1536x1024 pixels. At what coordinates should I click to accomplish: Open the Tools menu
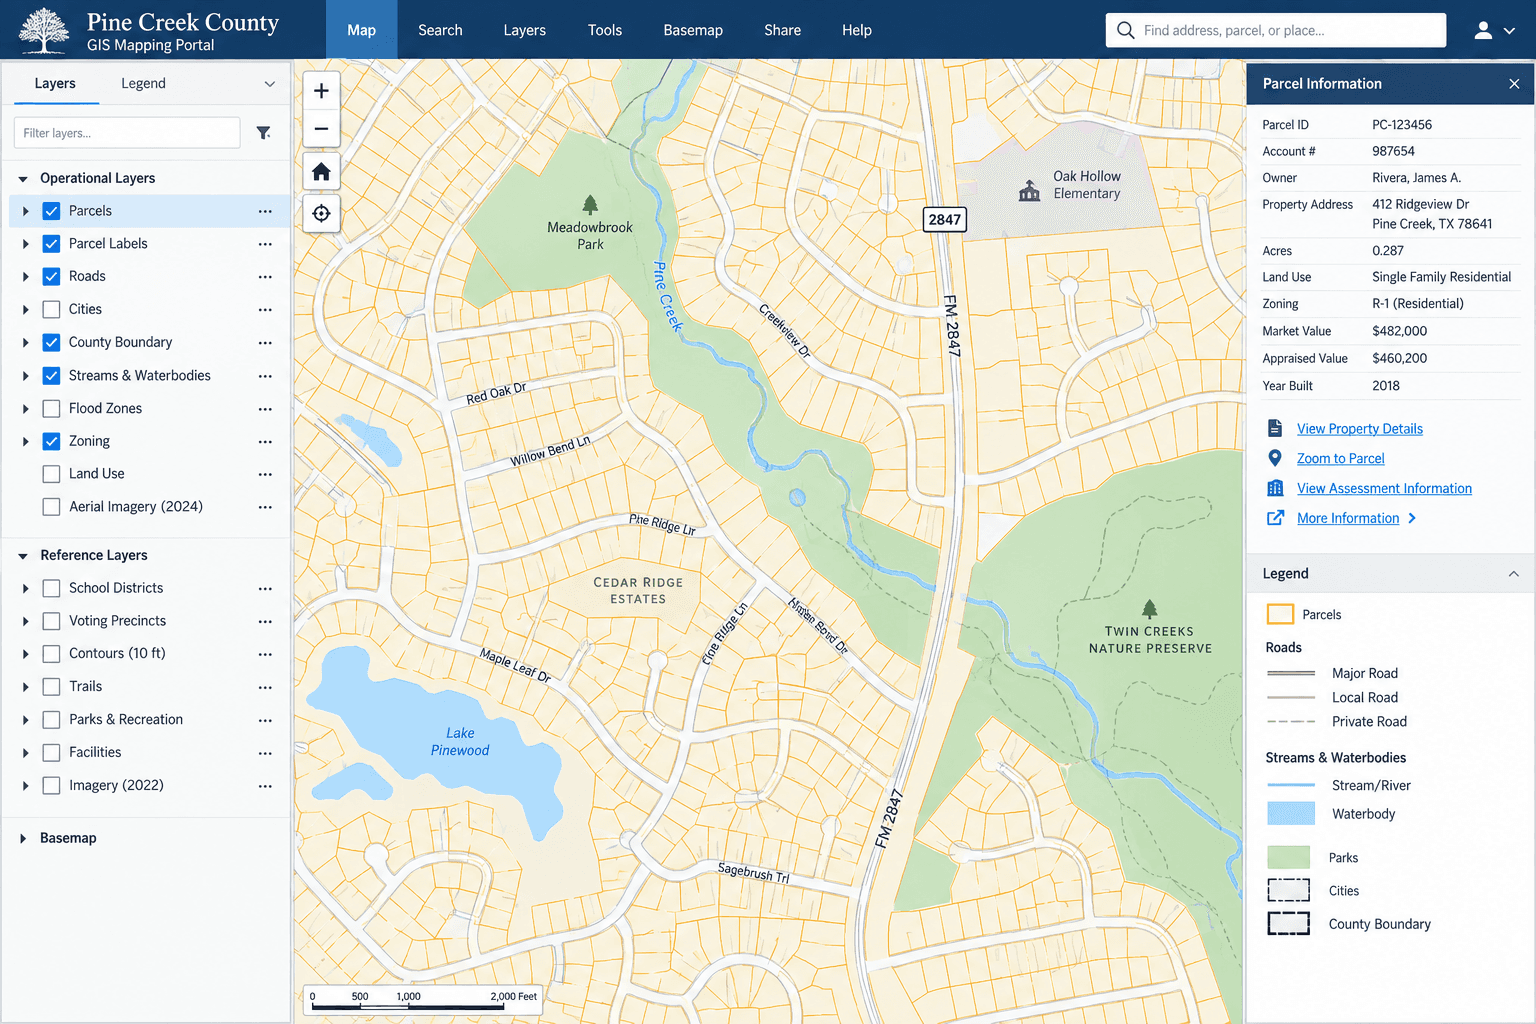pyautogui.click(x=605, y=30)
